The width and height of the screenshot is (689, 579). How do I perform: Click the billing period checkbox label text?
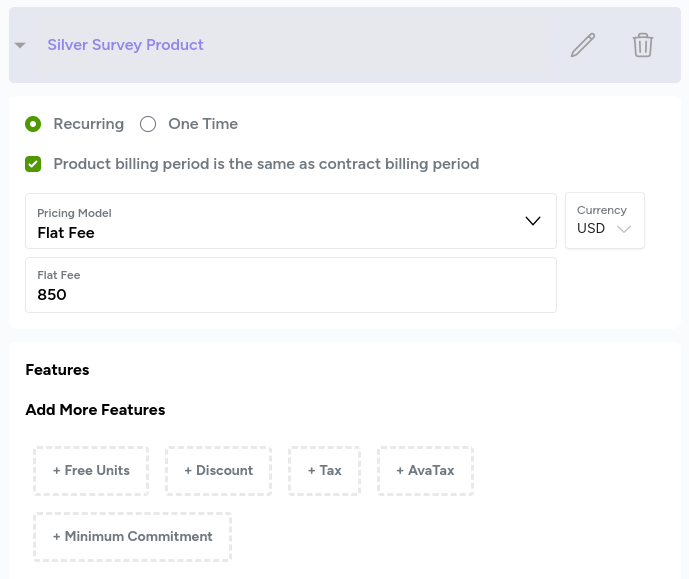[266, 164]
